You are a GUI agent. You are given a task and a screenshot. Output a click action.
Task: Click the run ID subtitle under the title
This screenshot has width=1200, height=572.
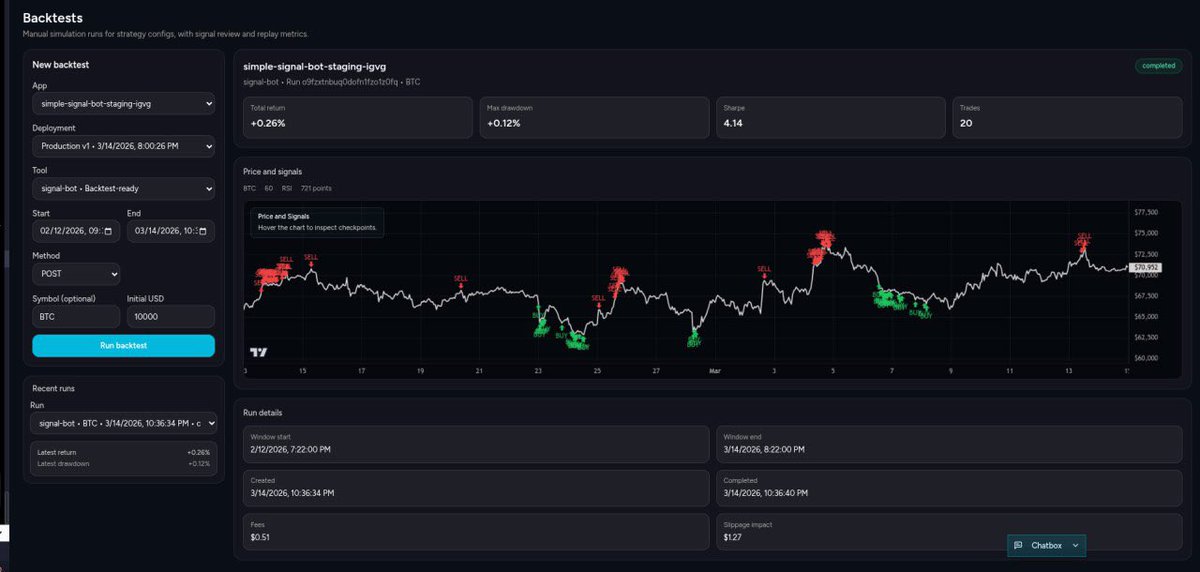(x=332, y=81)
